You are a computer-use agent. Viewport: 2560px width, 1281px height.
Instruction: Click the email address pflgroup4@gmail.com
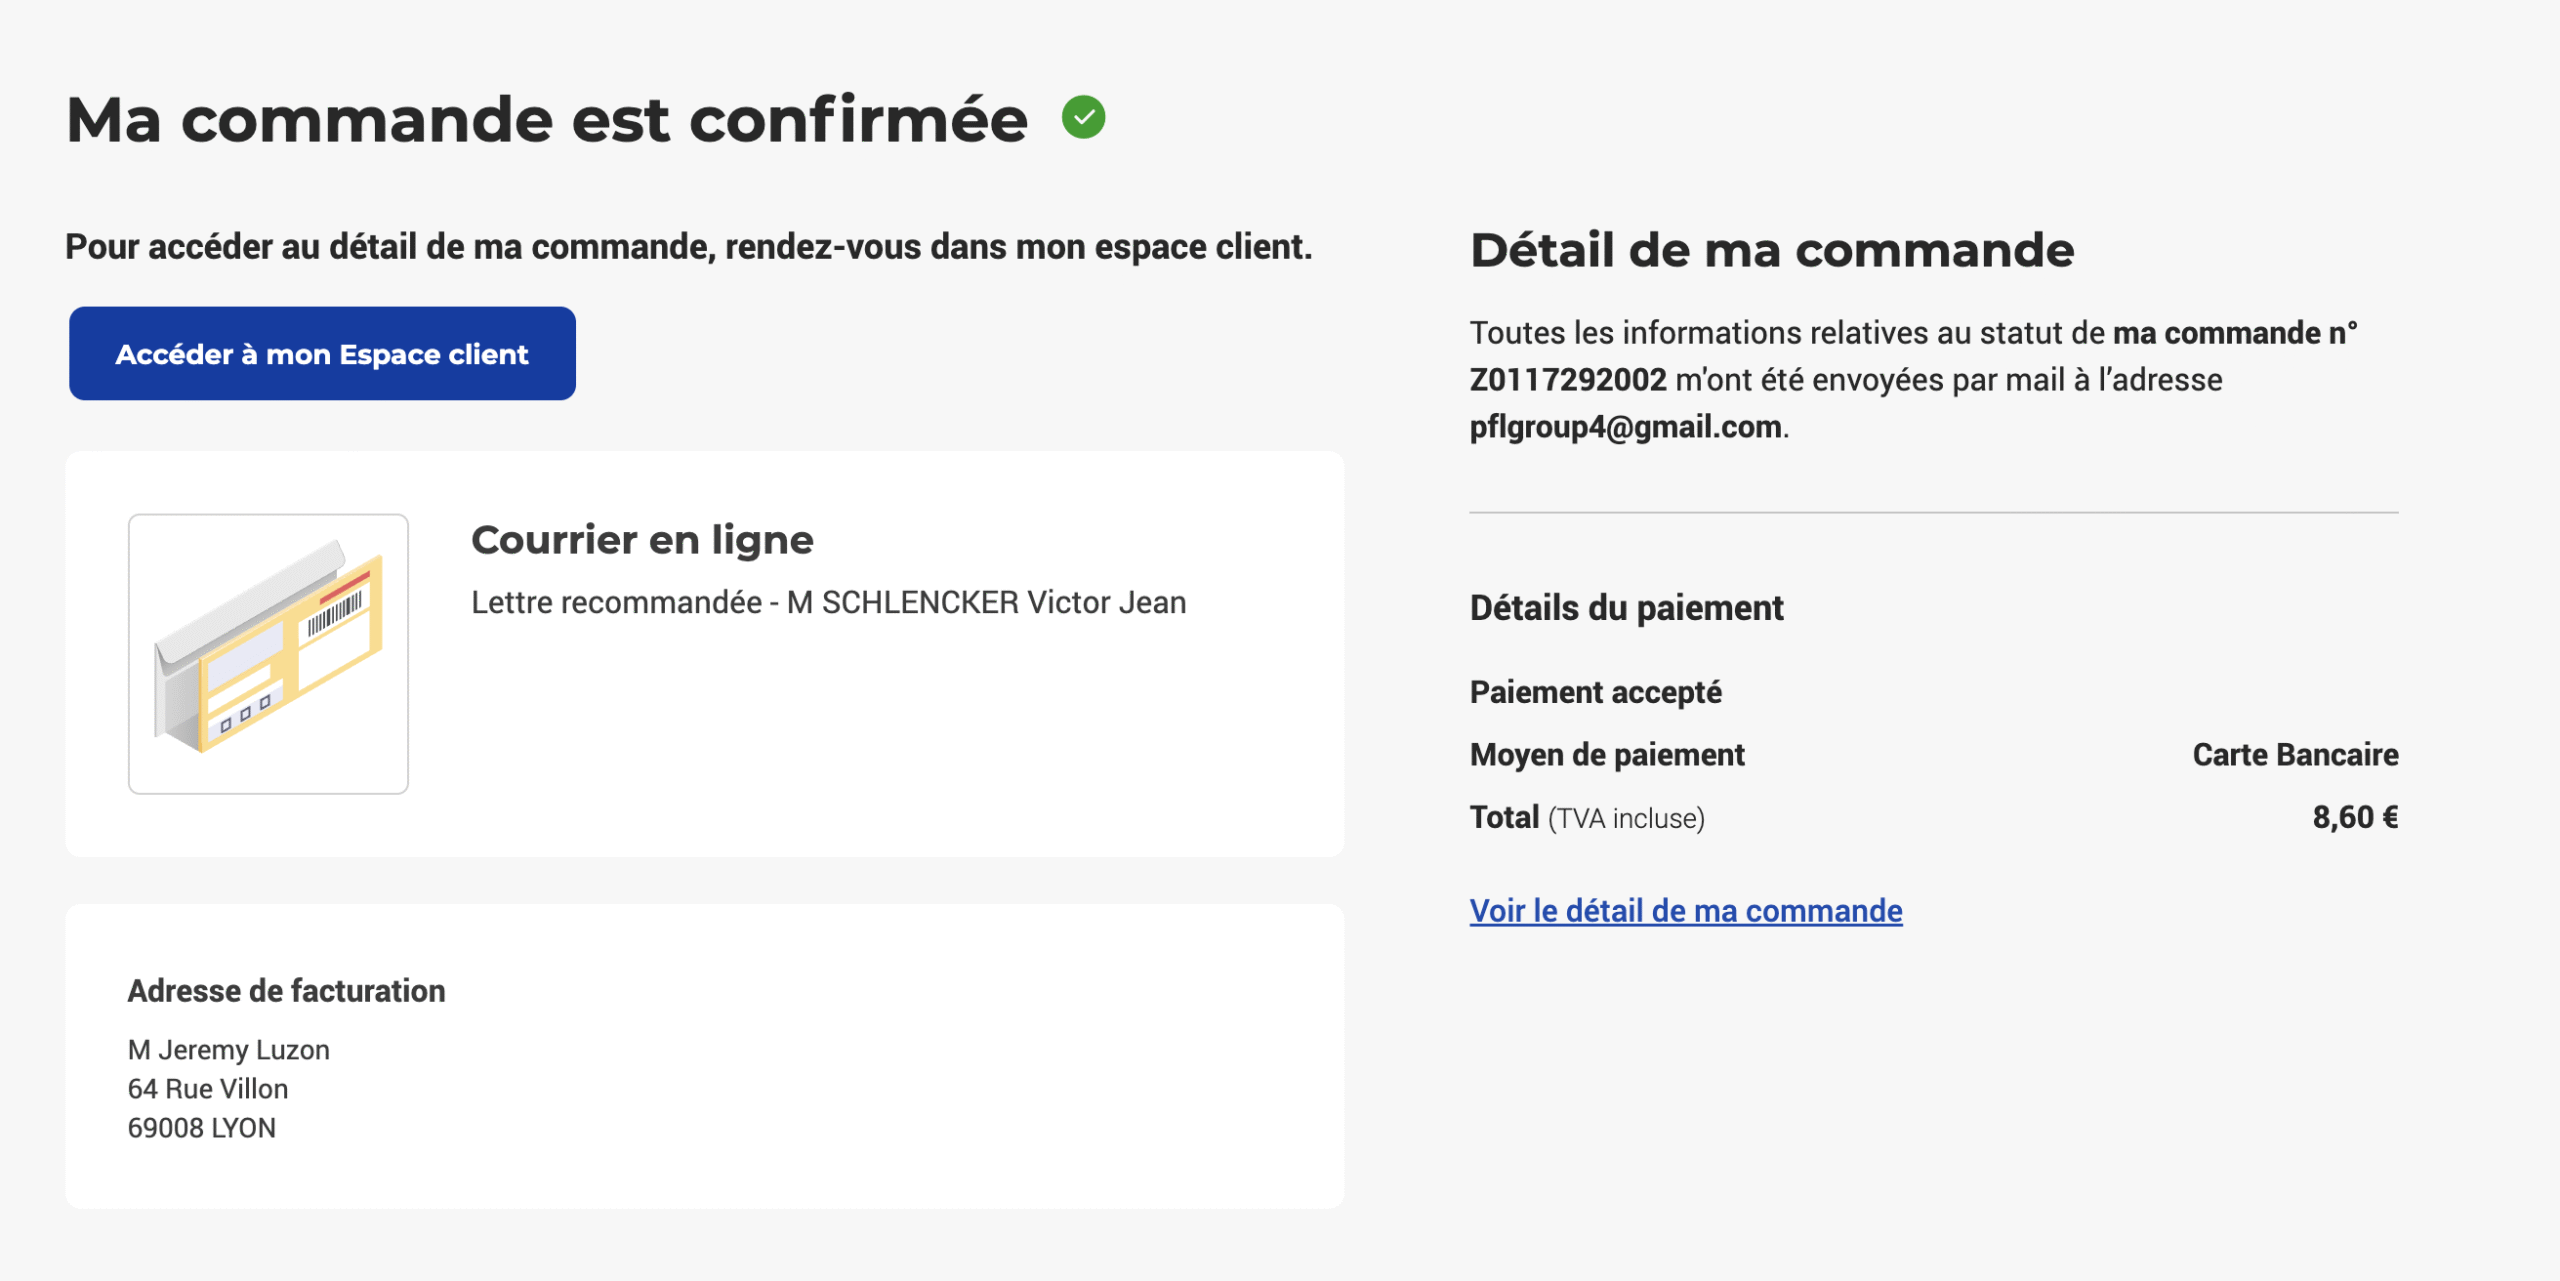(x=1625, y=427)
